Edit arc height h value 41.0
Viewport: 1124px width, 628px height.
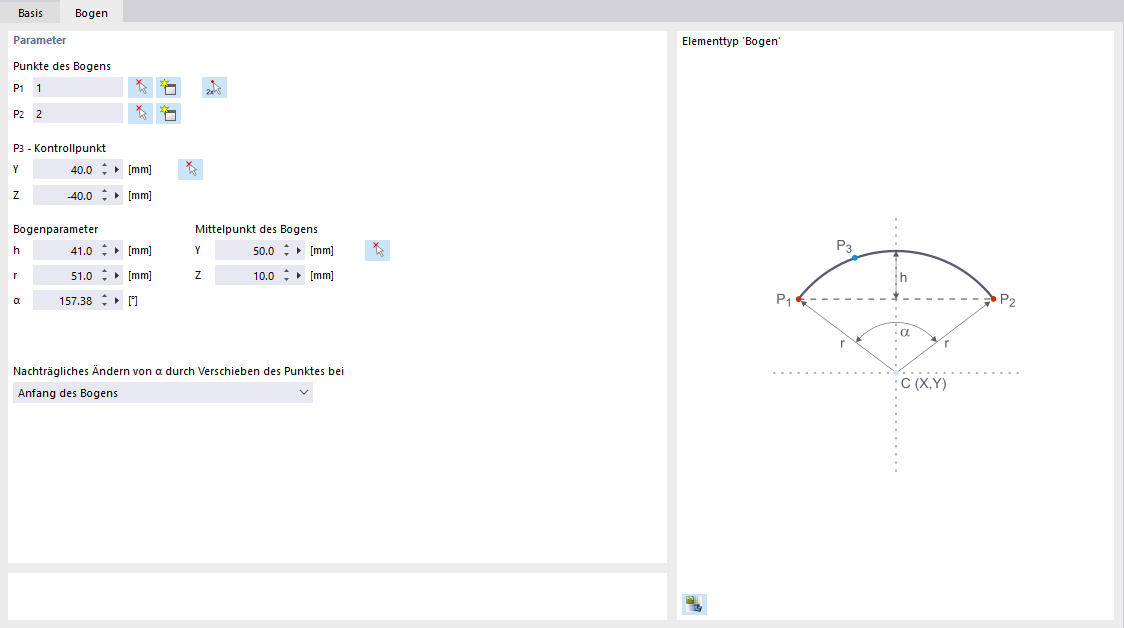tap(65, 251)
